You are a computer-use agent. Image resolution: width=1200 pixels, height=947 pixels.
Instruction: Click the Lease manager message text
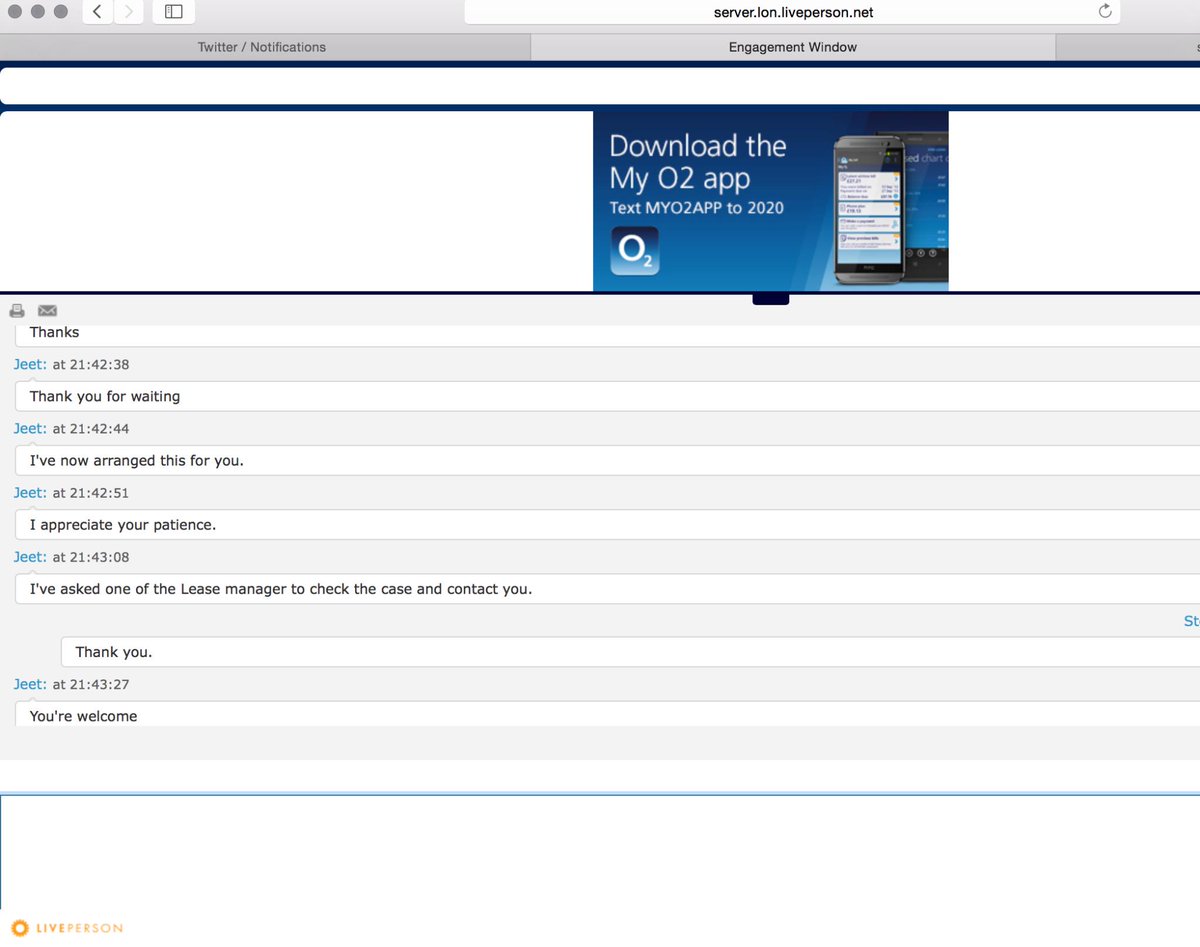(281, 589)
